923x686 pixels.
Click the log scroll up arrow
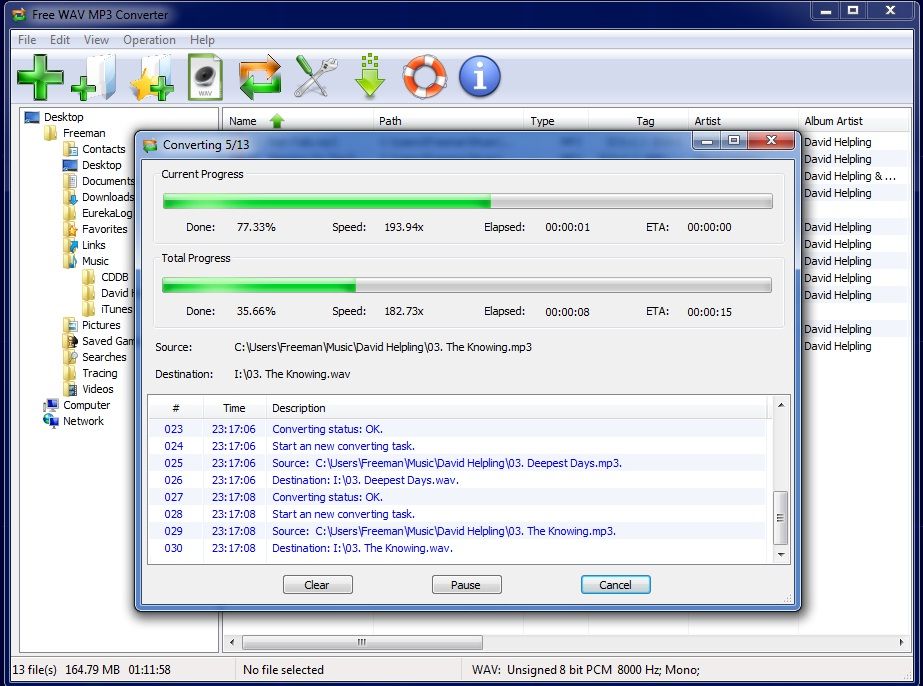tap(781, 405)
